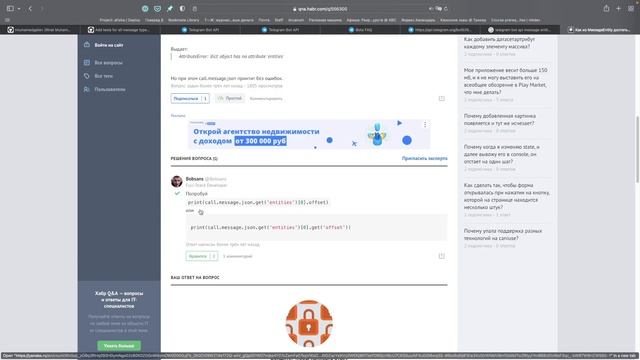Switch to 'telegram bot api message entit' tab
Viewport: 640px width, 360px height.
pyautogui.click(x=520, y=29)
